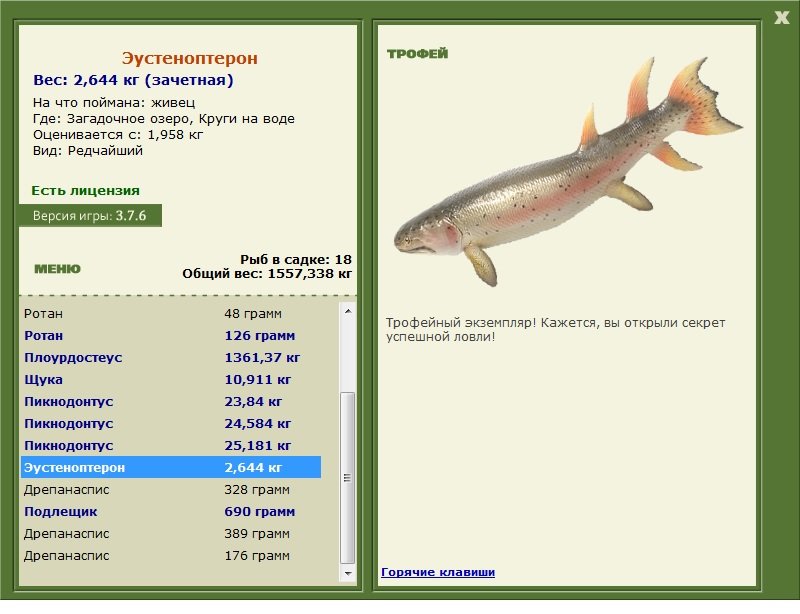Select the Дрепанаспис 328 грамм row

pos(171,489)
